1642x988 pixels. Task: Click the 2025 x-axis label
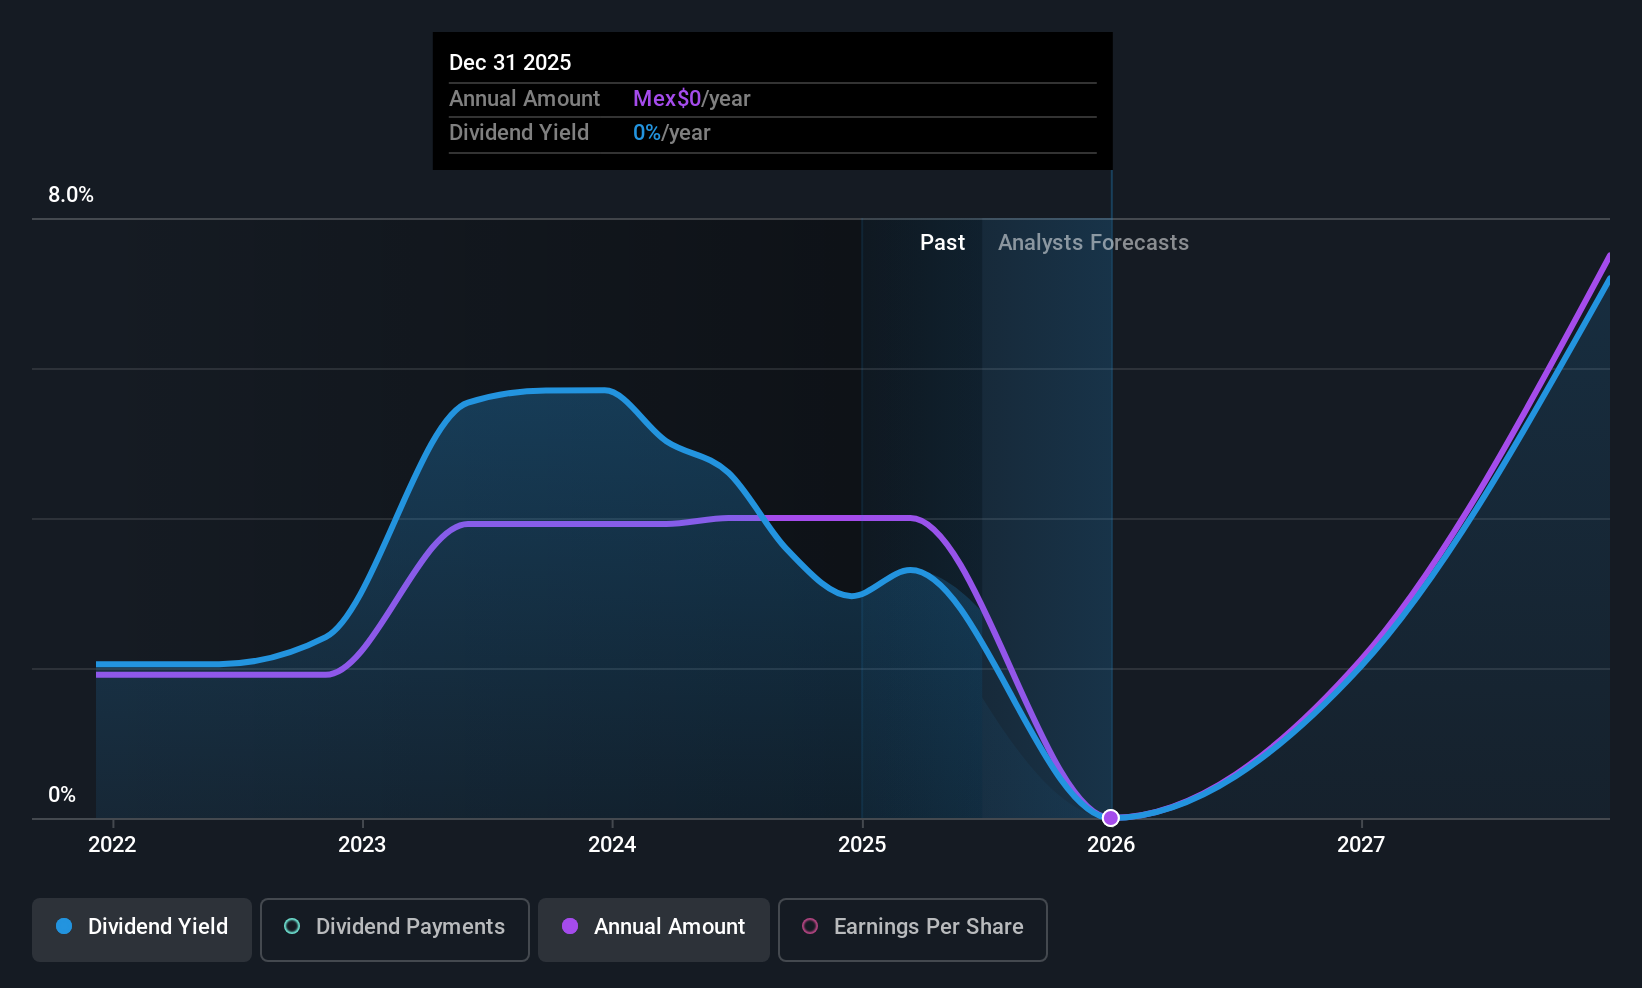862,844
